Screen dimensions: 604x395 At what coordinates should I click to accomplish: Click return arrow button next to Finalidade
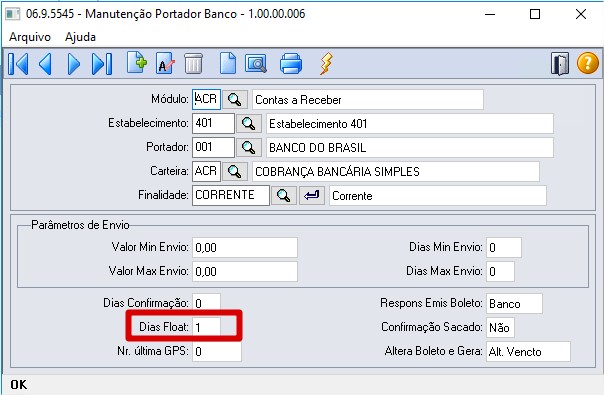pos(312,195)
